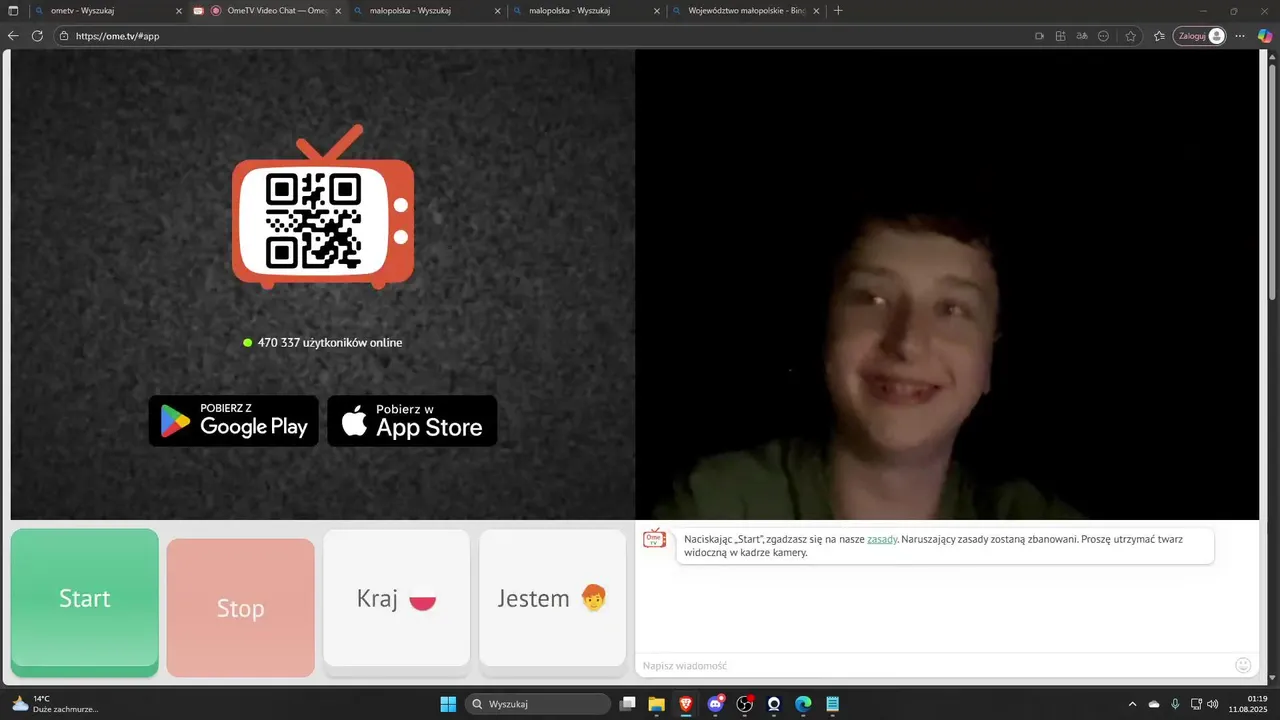1280x720 pixels.
Task: Open the webcam app on taskbar
Action: (774, 704)
